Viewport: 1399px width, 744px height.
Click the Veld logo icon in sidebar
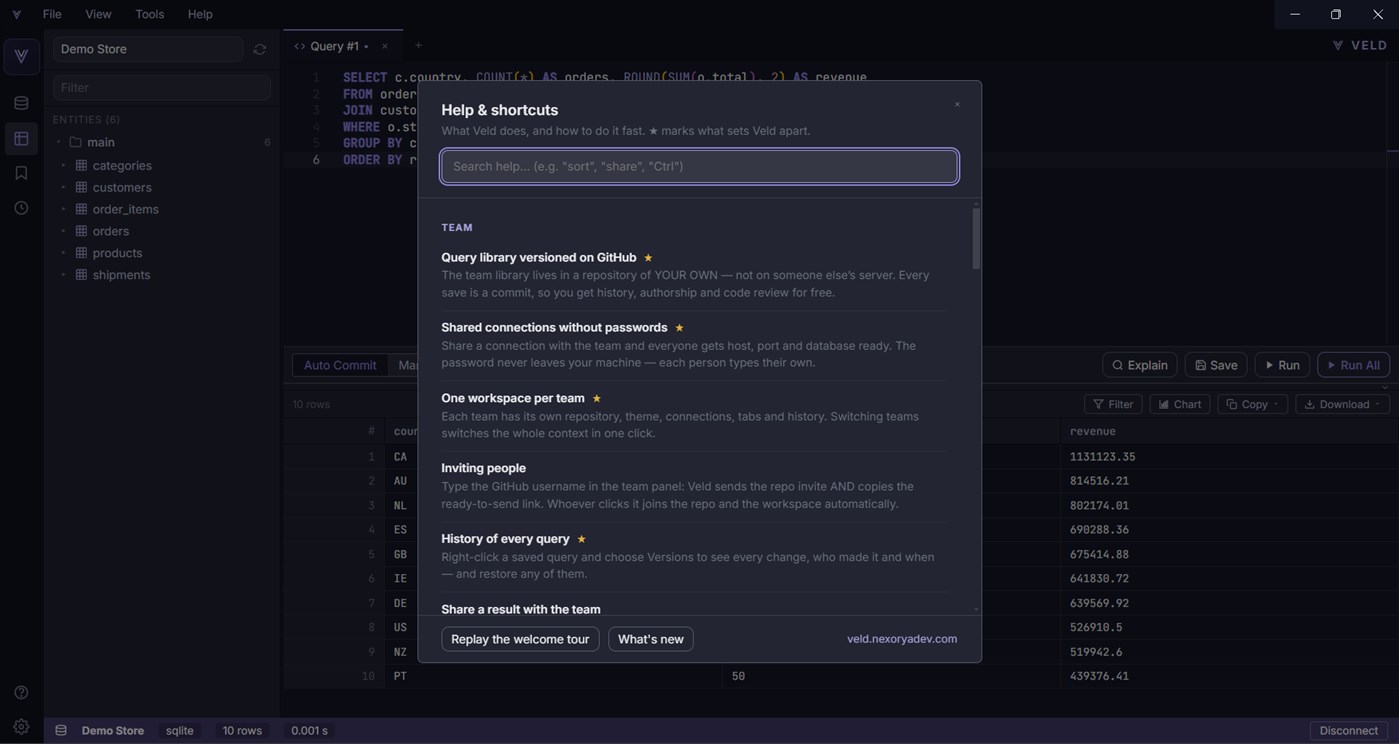[21, 56]
